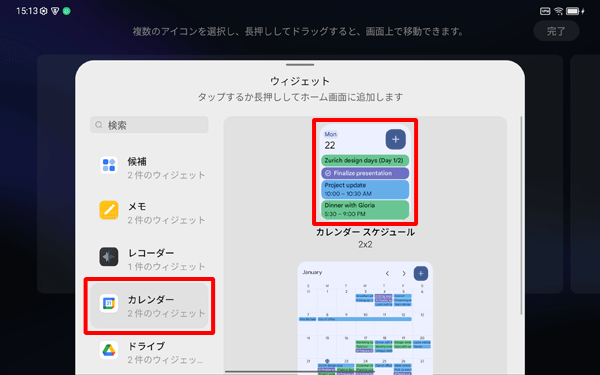
Task: Select the カレンダー widget category
Action: (x=149, y=306)
